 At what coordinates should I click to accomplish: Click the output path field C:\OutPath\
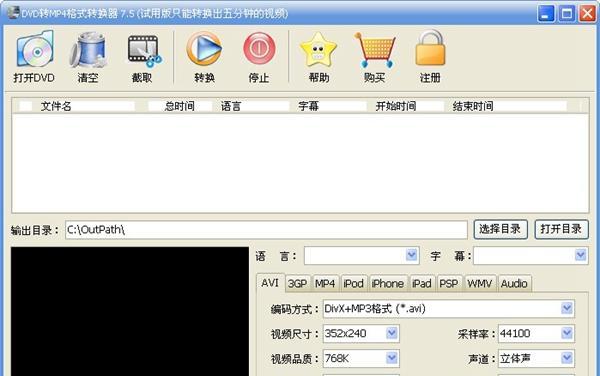pos(266,230)
